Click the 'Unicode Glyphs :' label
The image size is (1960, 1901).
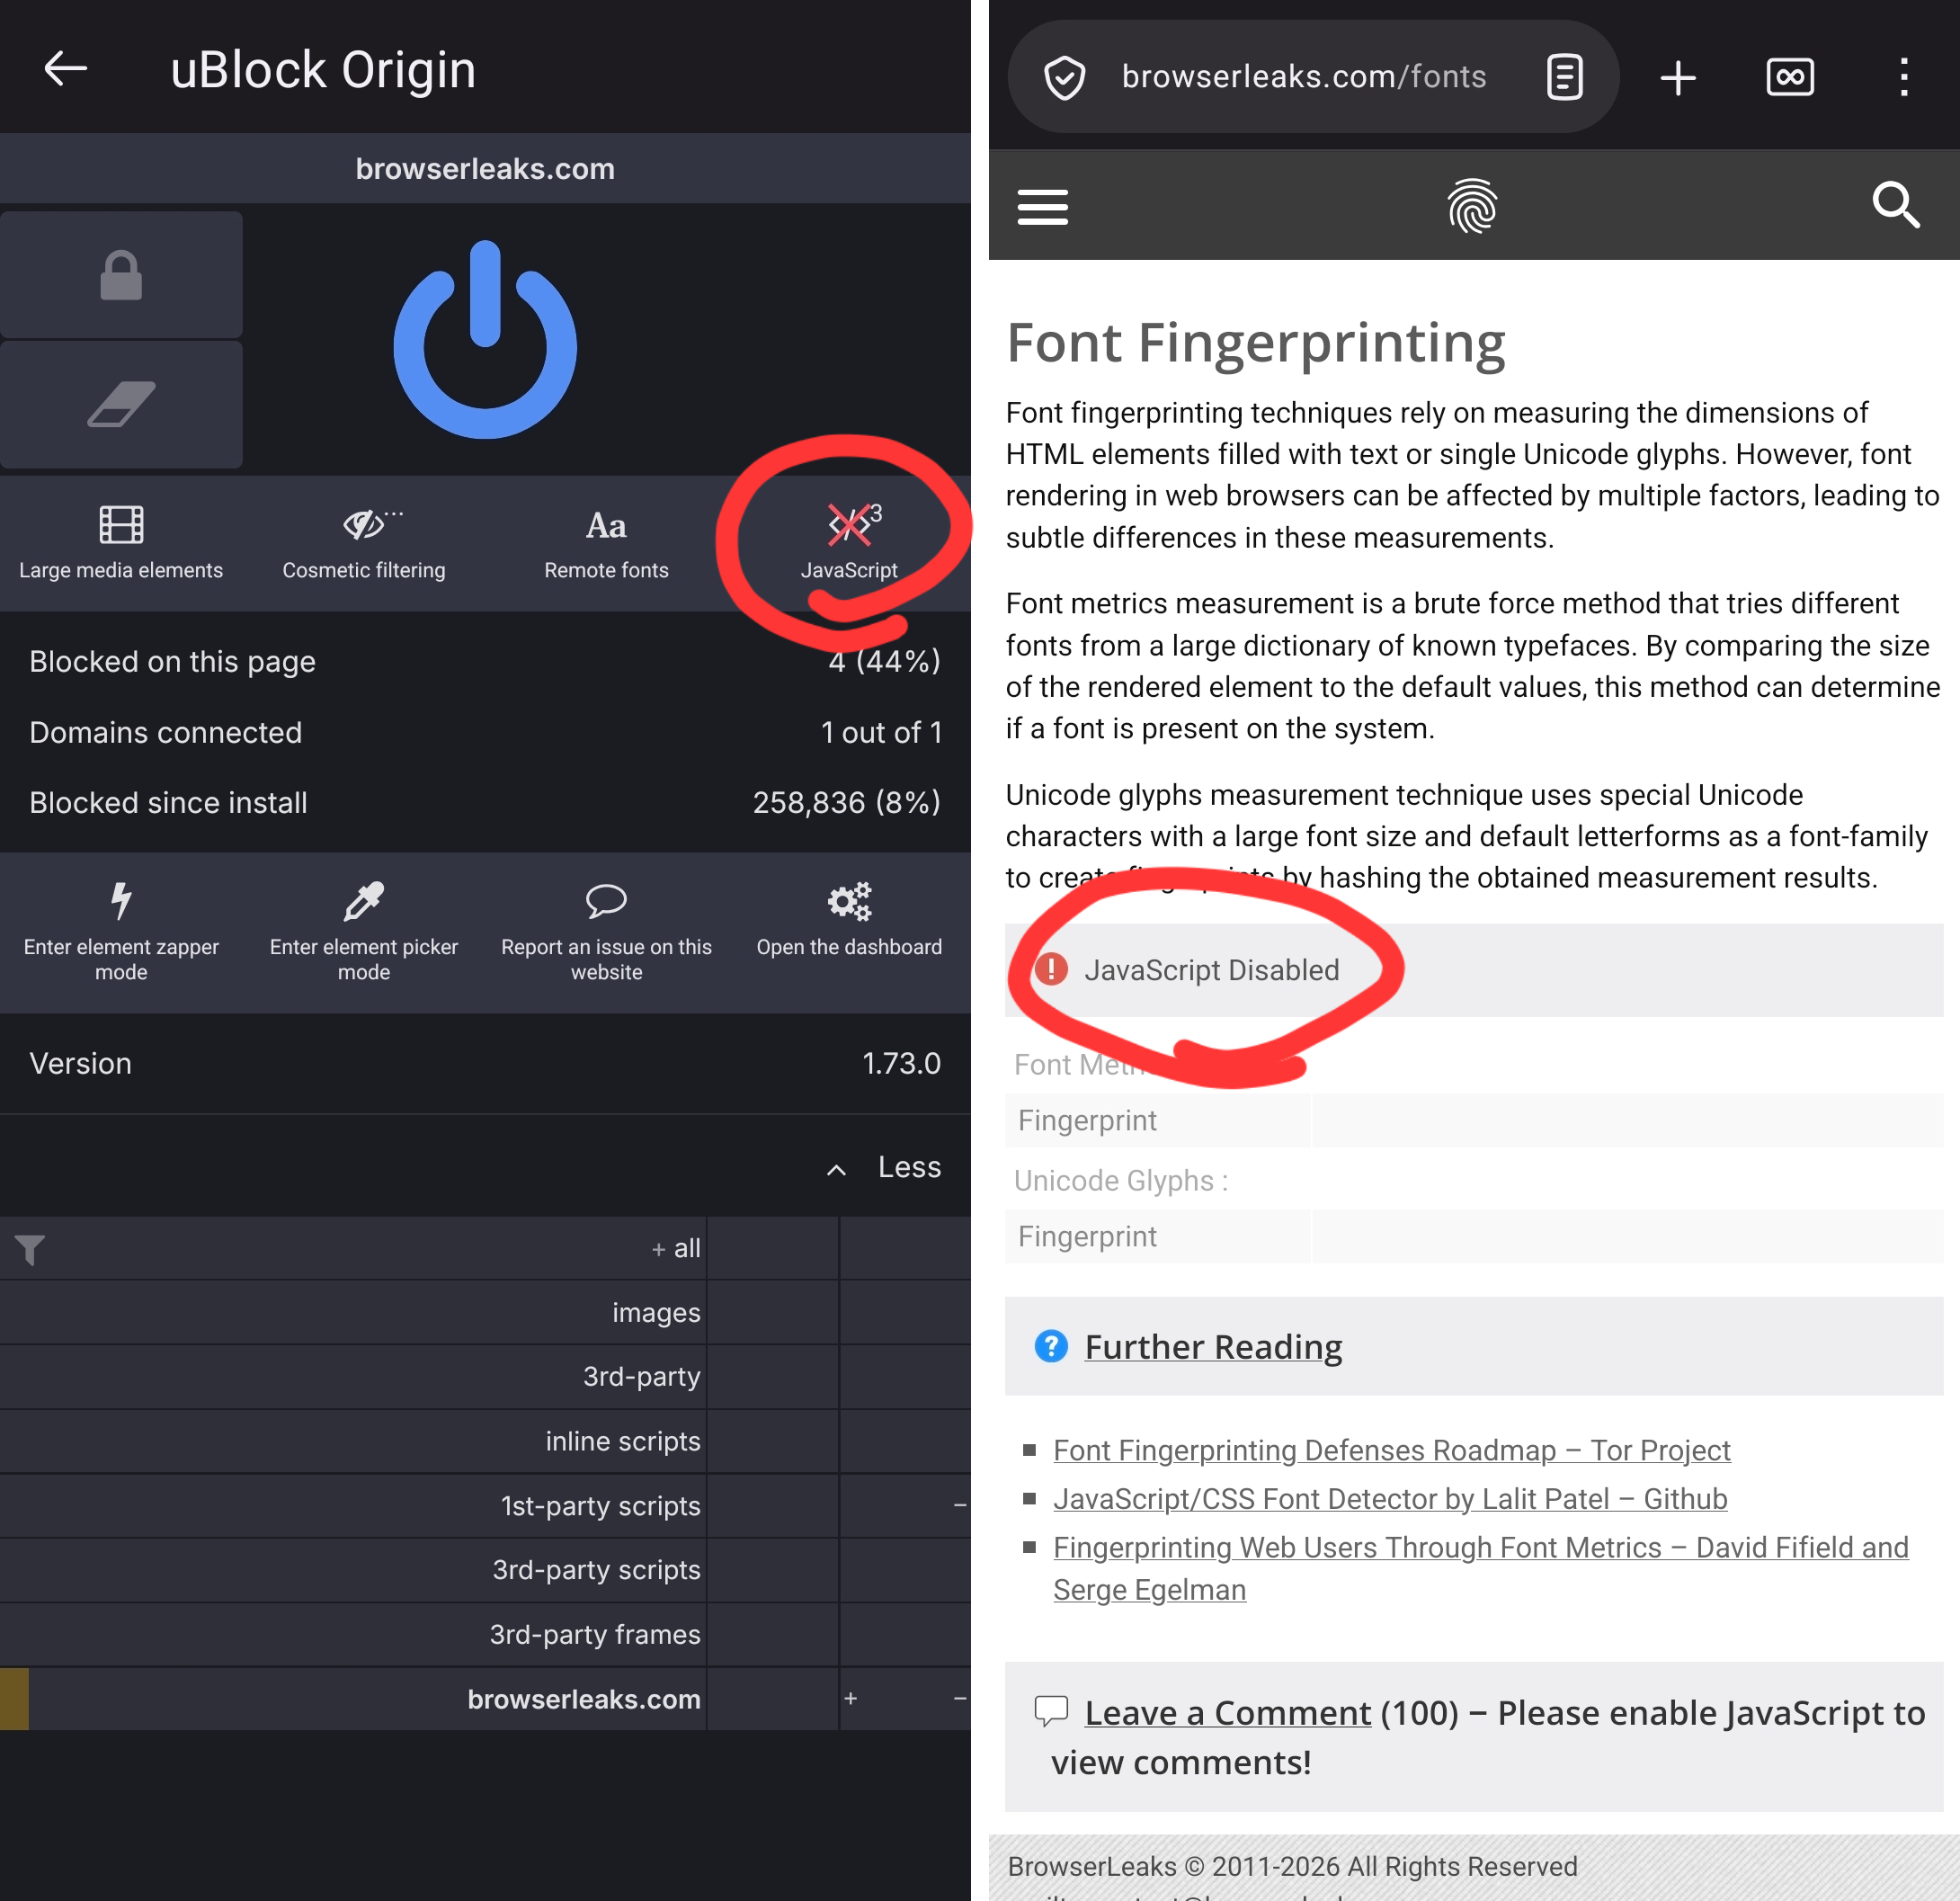point(1121,1181)
